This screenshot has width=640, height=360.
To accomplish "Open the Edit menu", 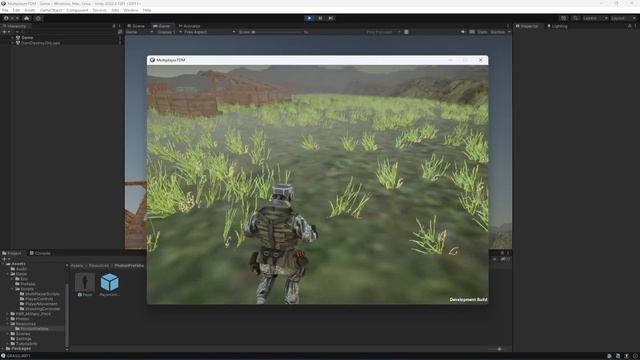I will pyautogui.click(x=16, y=10).
